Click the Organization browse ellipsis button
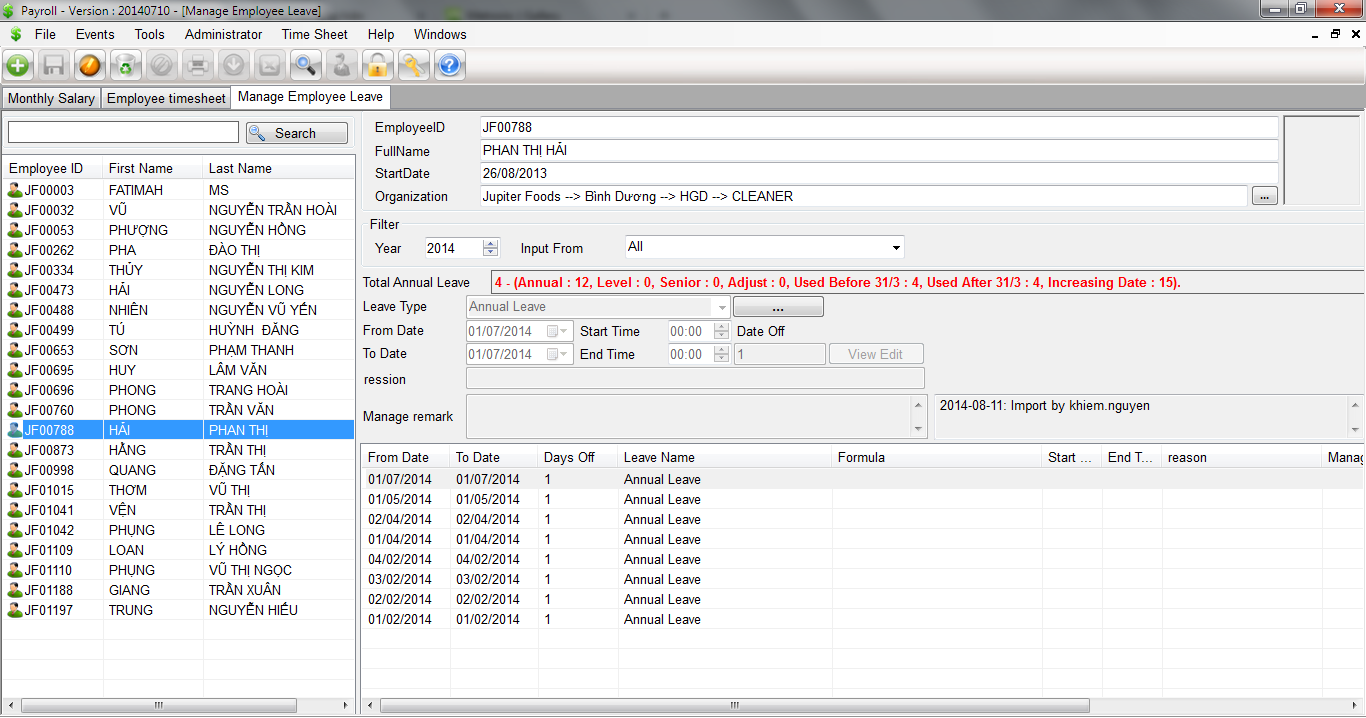 tap(1264, 197)
